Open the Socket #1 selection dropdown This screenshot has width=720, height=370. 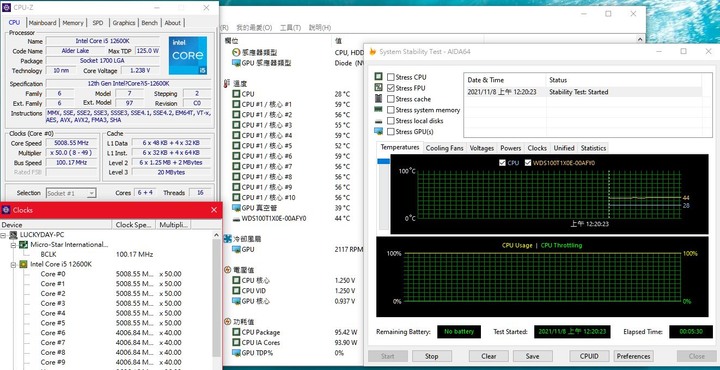[71, 193]
